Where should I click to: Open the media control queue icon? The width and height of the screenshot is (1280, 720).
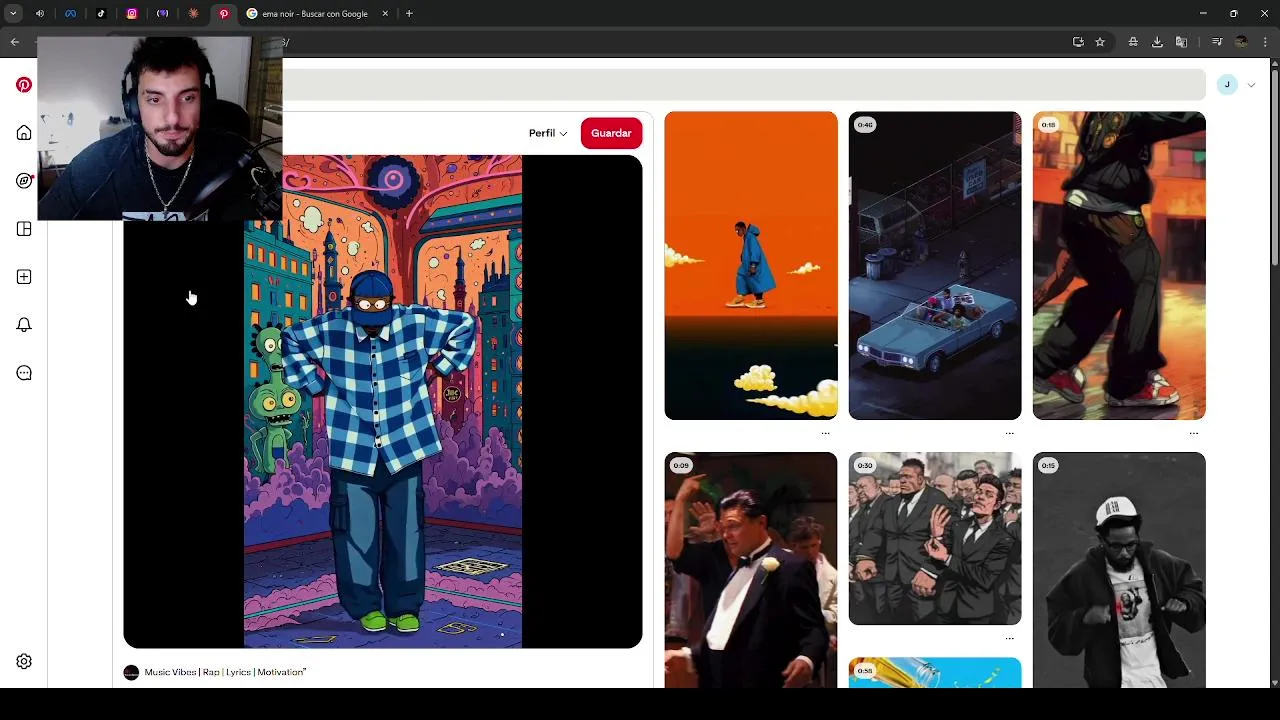pos(1217,42)
